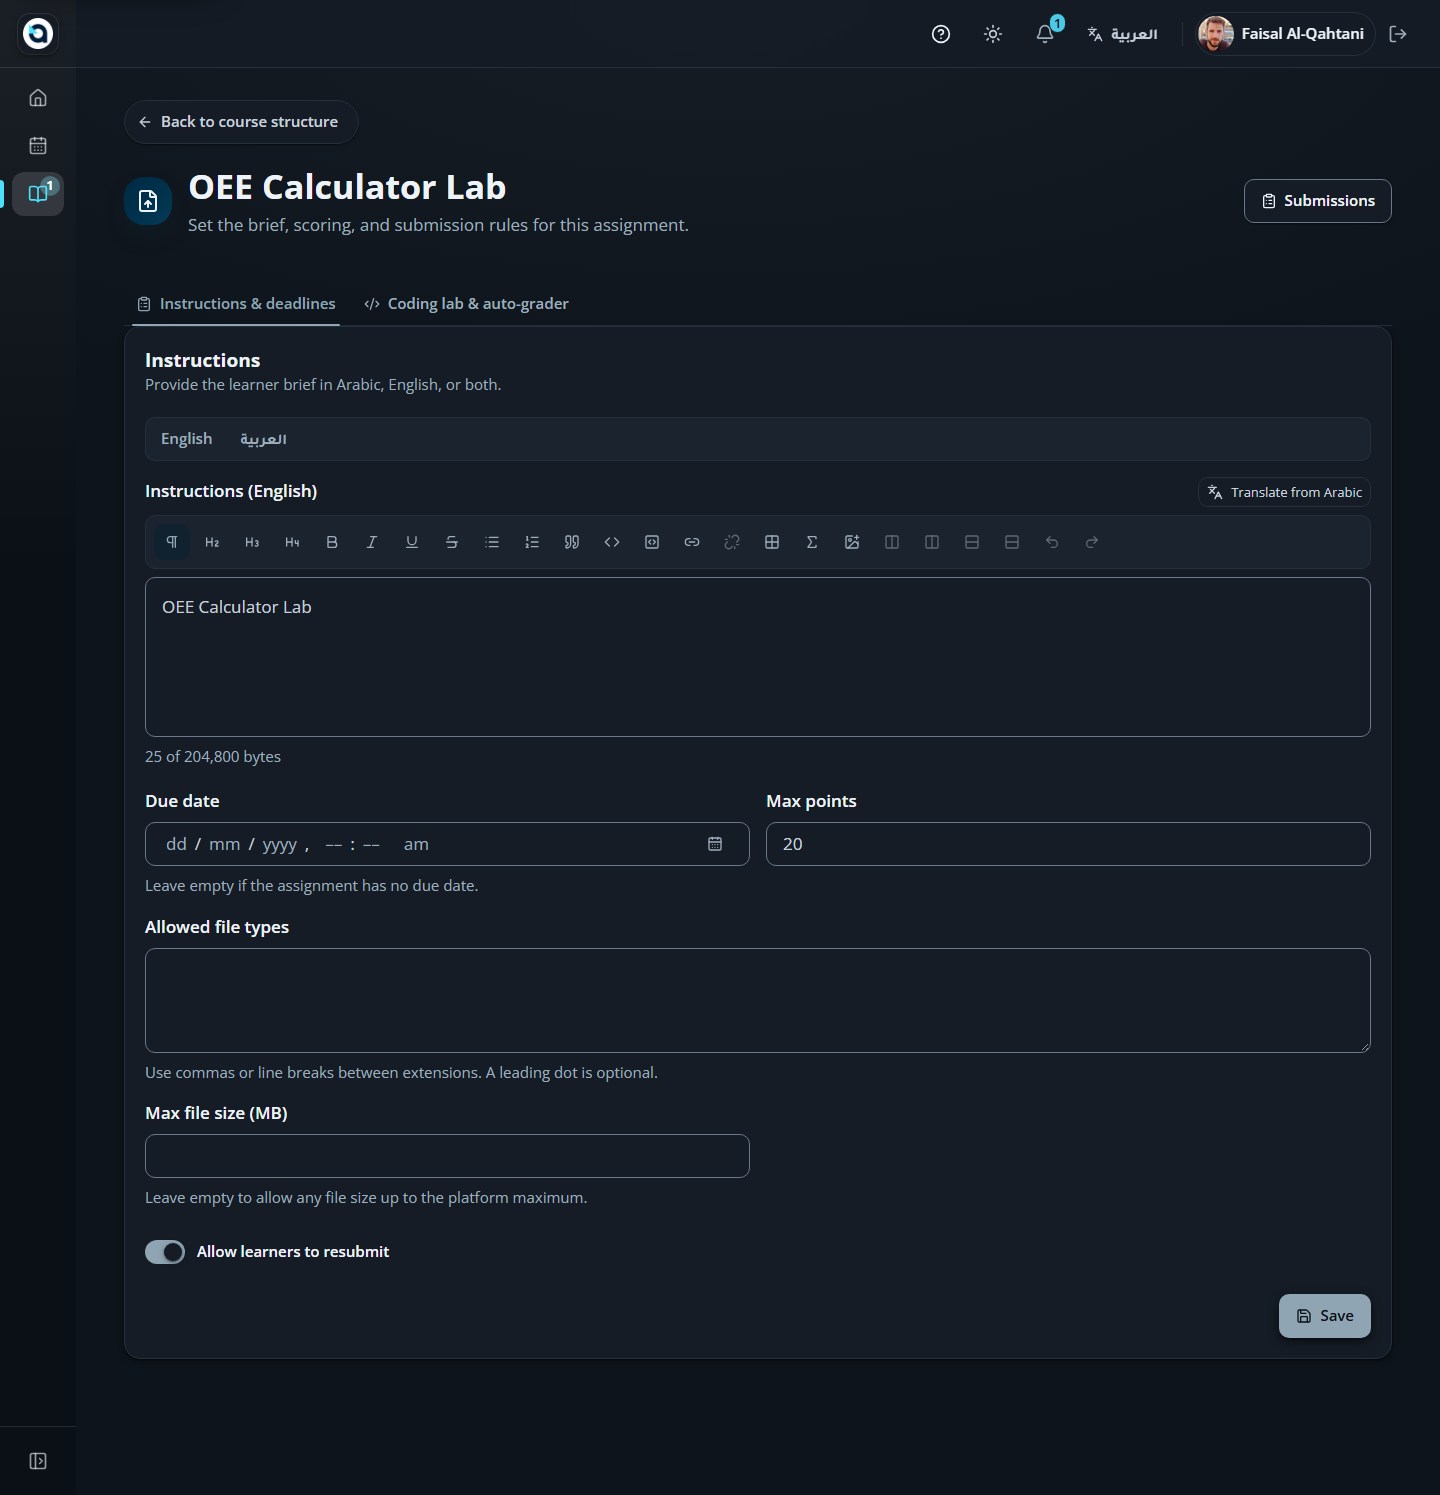Undo the last edit
Screen dimensions: 1440x1495
1052,542
